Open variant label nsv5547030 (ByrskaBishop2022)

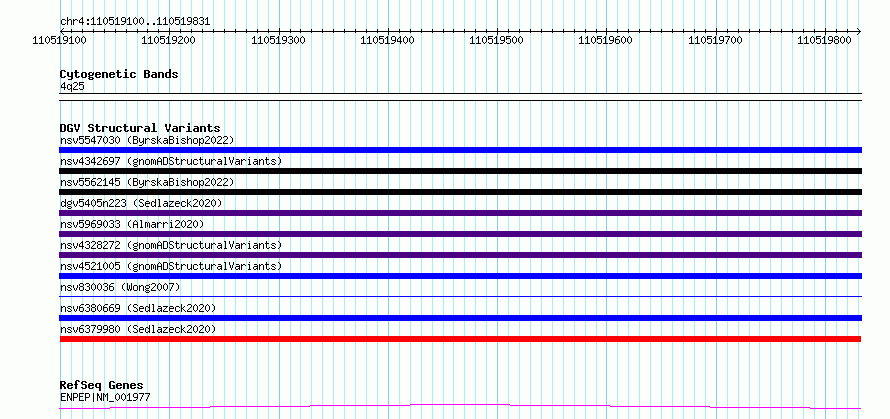pos(147,140)
